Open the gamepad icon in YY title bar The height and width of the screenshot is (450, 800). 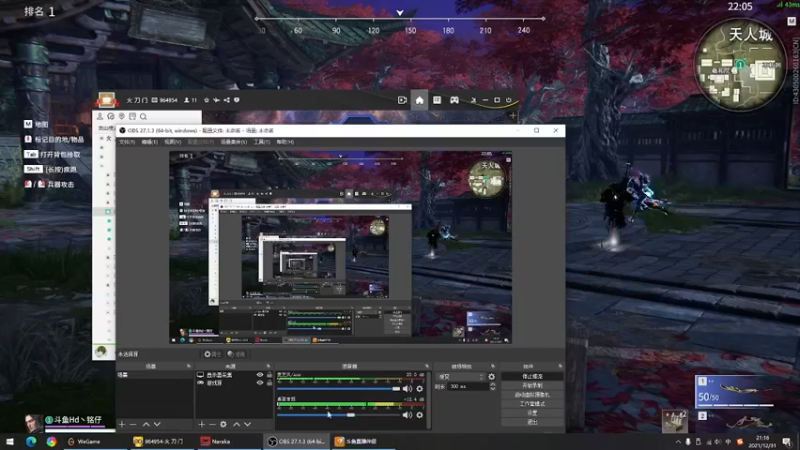point(454,101)
